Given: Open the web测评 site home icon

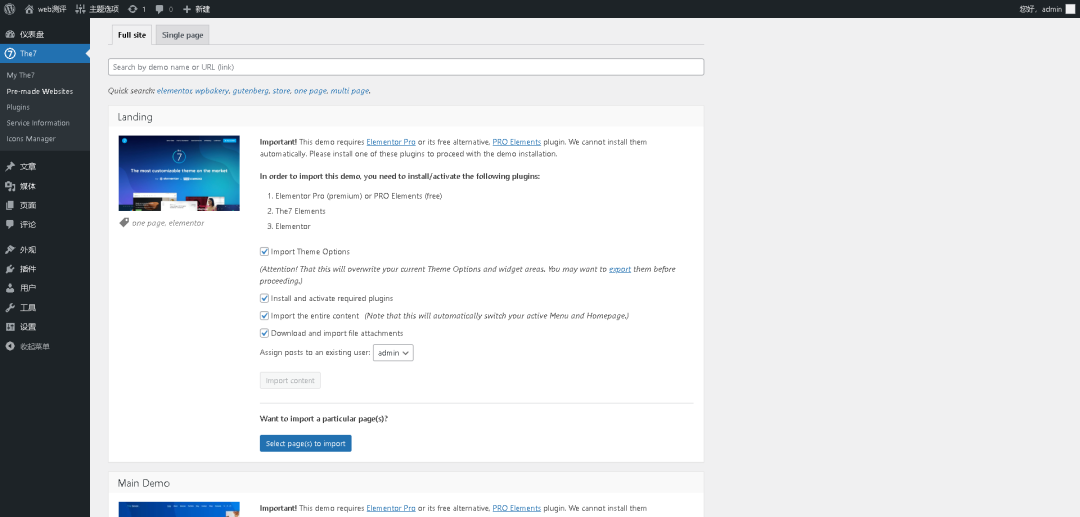Looking at the screenshot, I should 29,9.
